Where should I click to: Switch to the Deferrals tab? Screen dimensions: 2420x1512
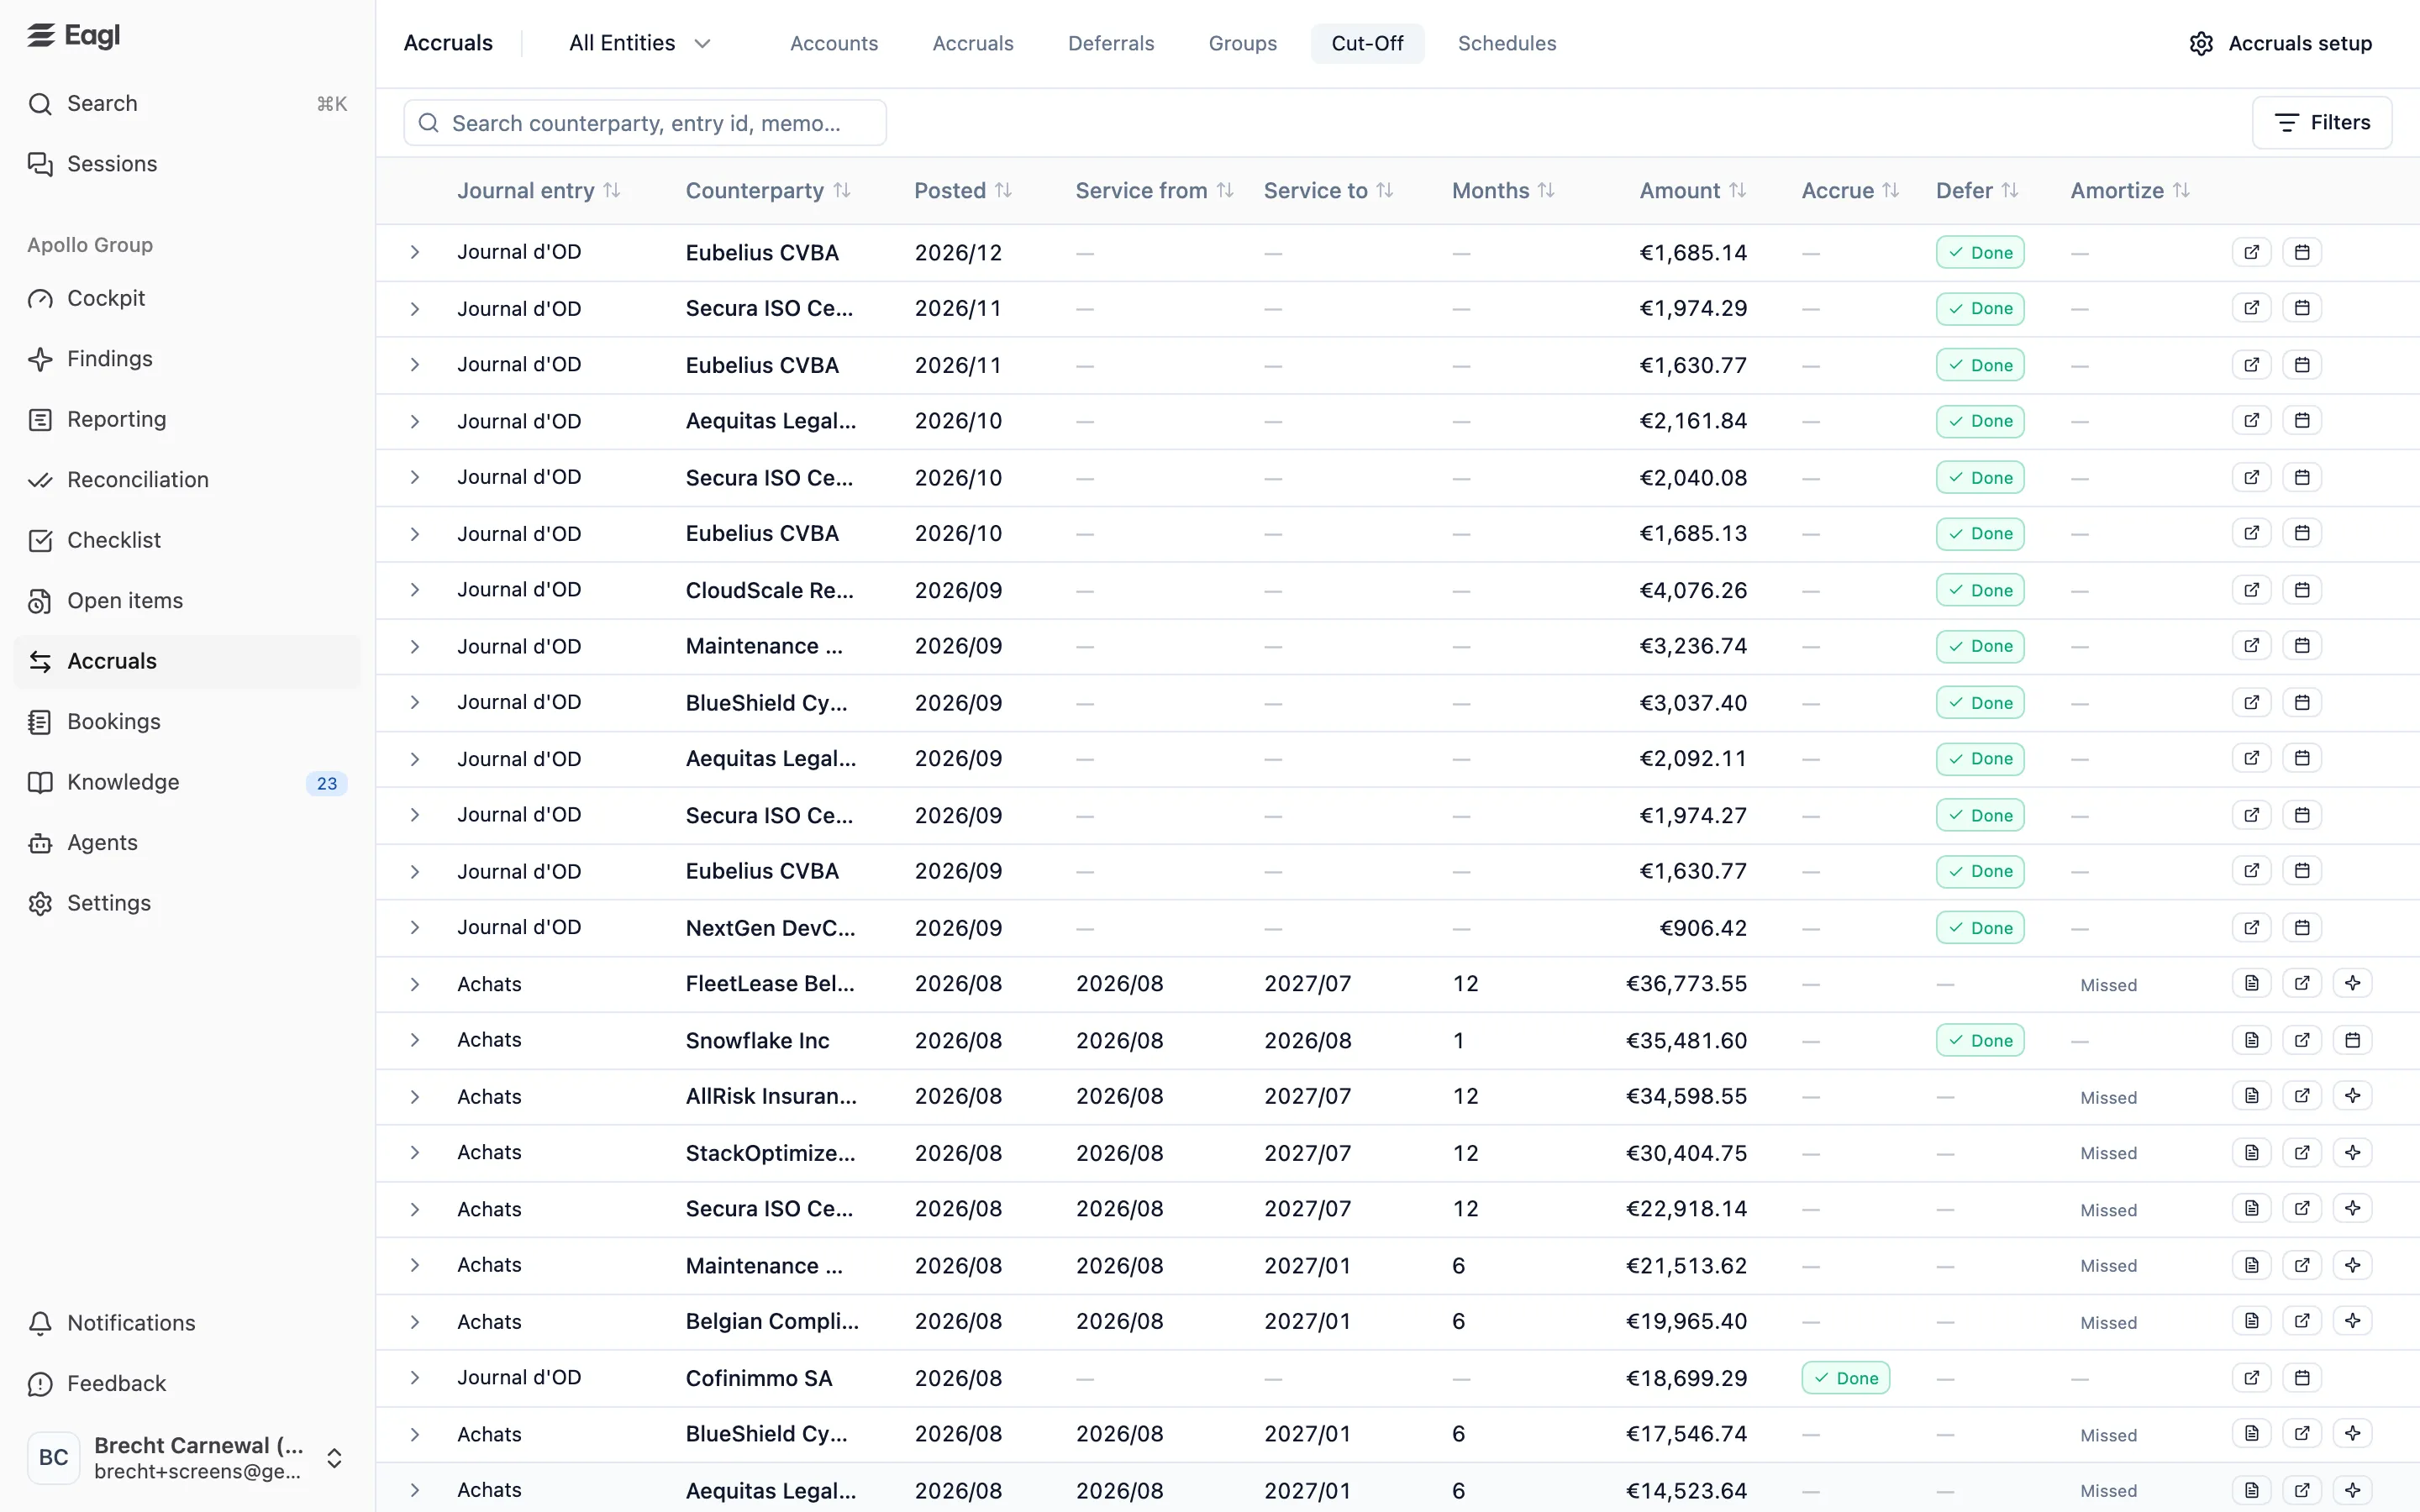(x=1111, y=43)
